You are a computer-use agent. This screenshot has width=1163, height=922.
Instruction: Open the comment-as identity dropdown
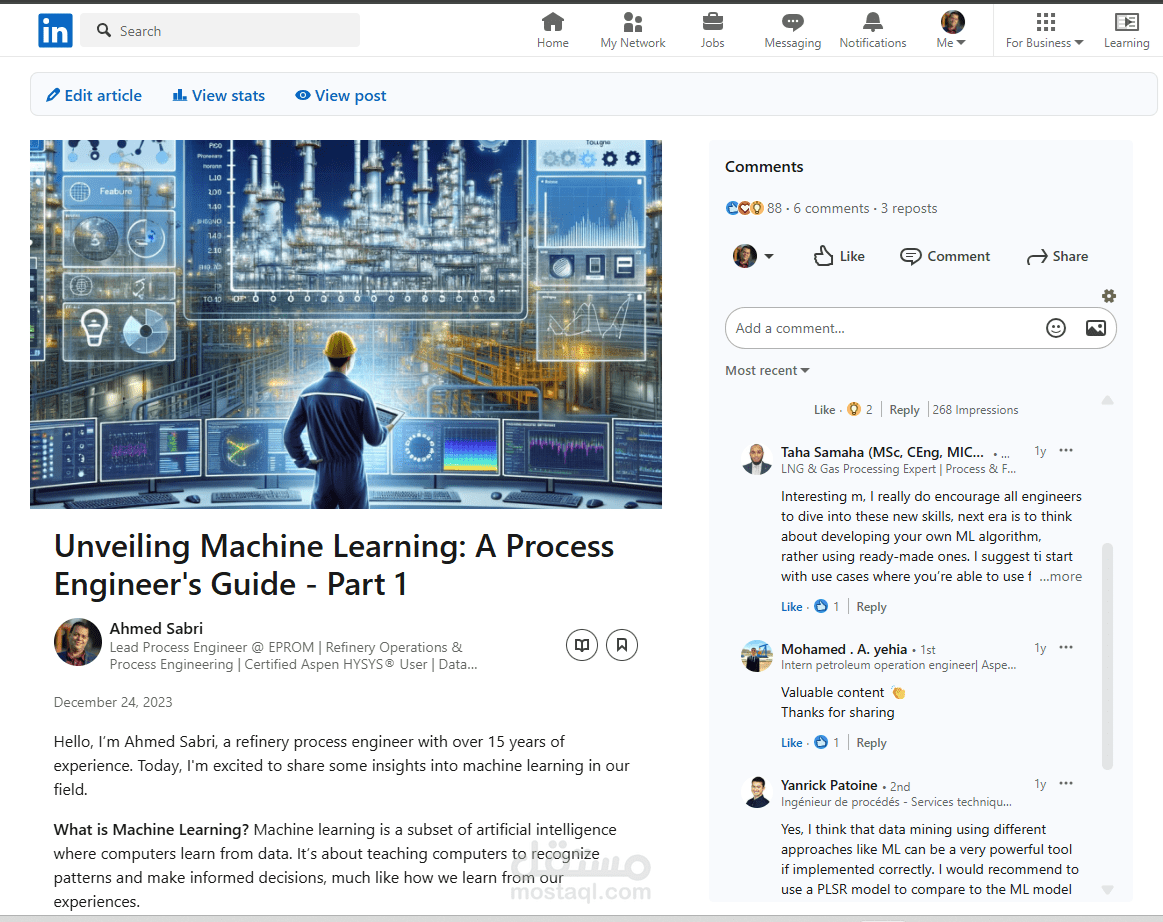753,256
